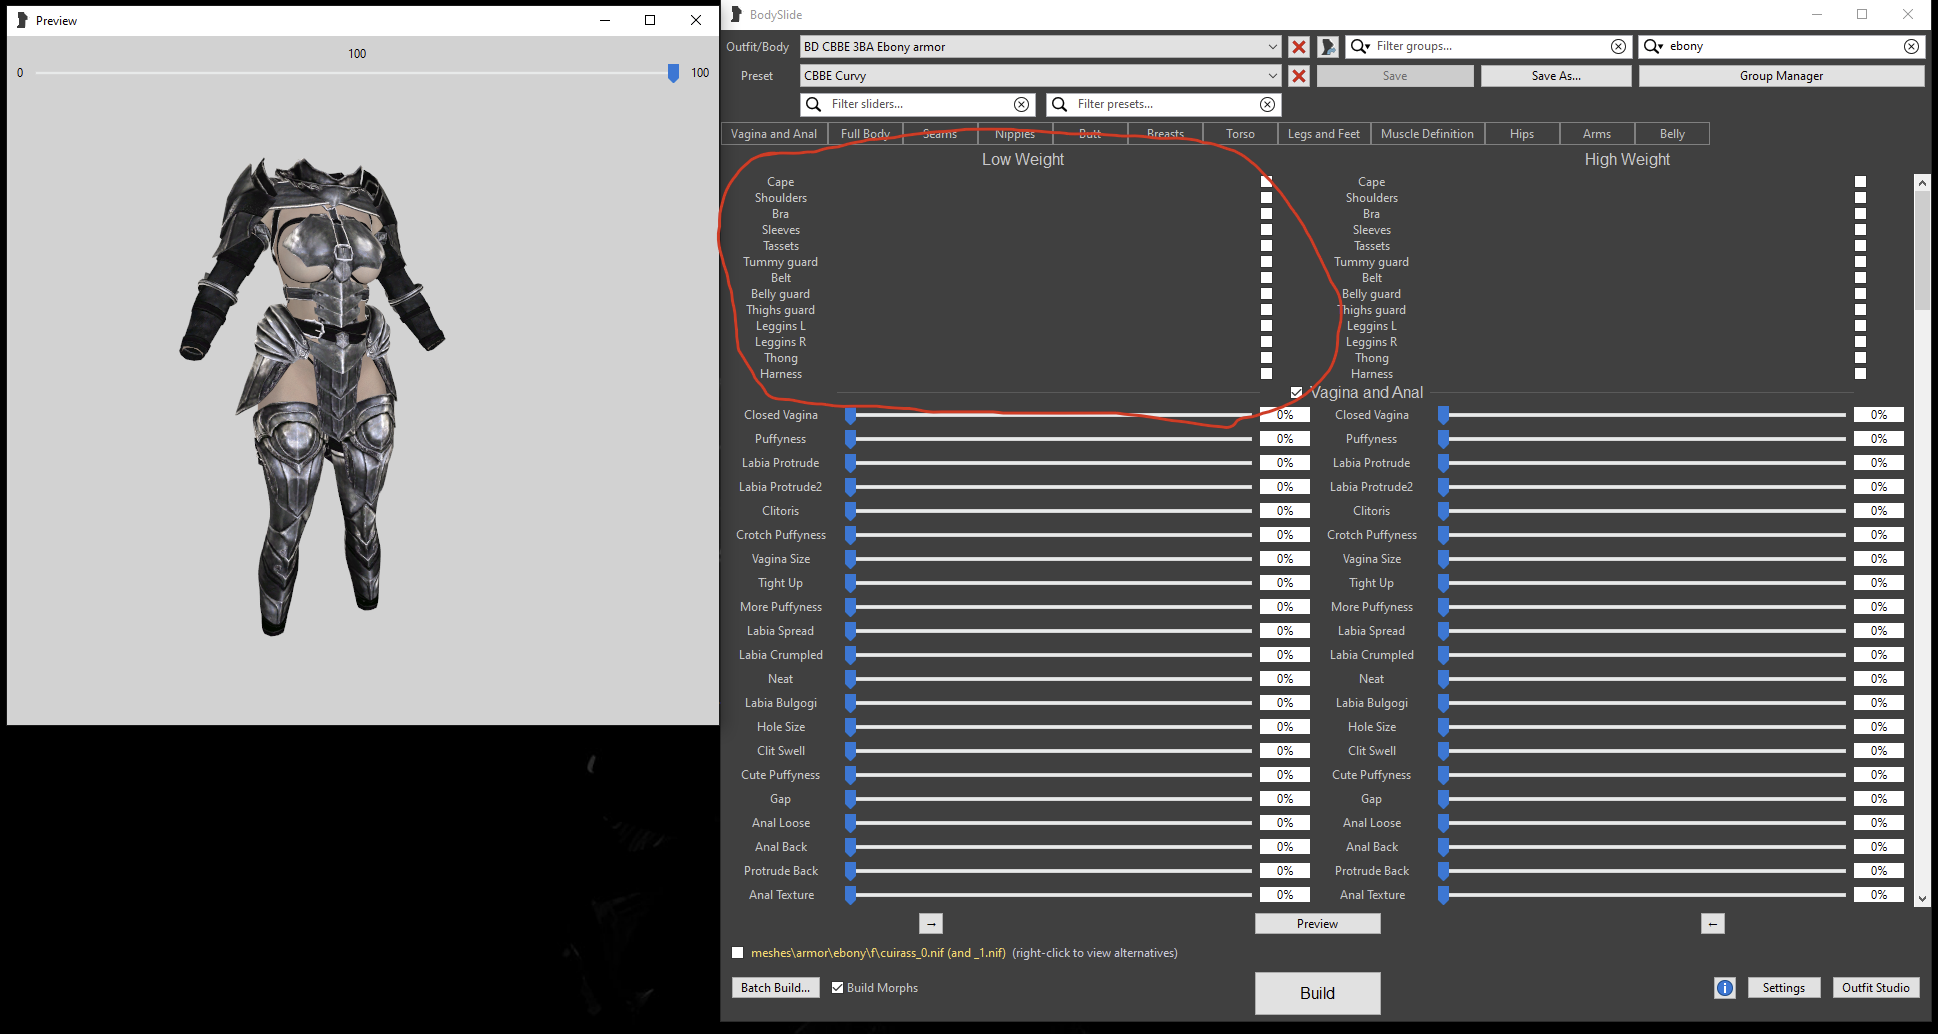The width and height of the screenshot is (1938, 1034).
Task: Click the large Build button
Action: (x=1317, y=993)
